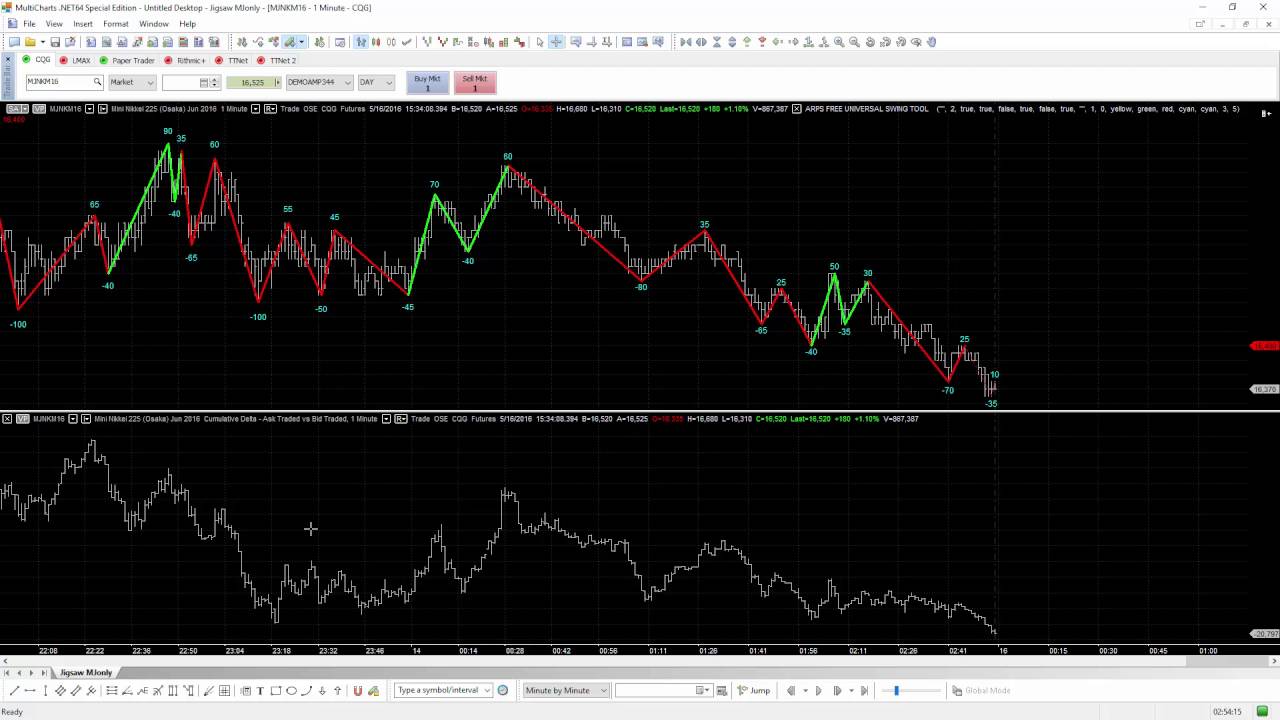1280x720 pixels.
Task: Toggle the Global Mode option
Action: point(981,690)
